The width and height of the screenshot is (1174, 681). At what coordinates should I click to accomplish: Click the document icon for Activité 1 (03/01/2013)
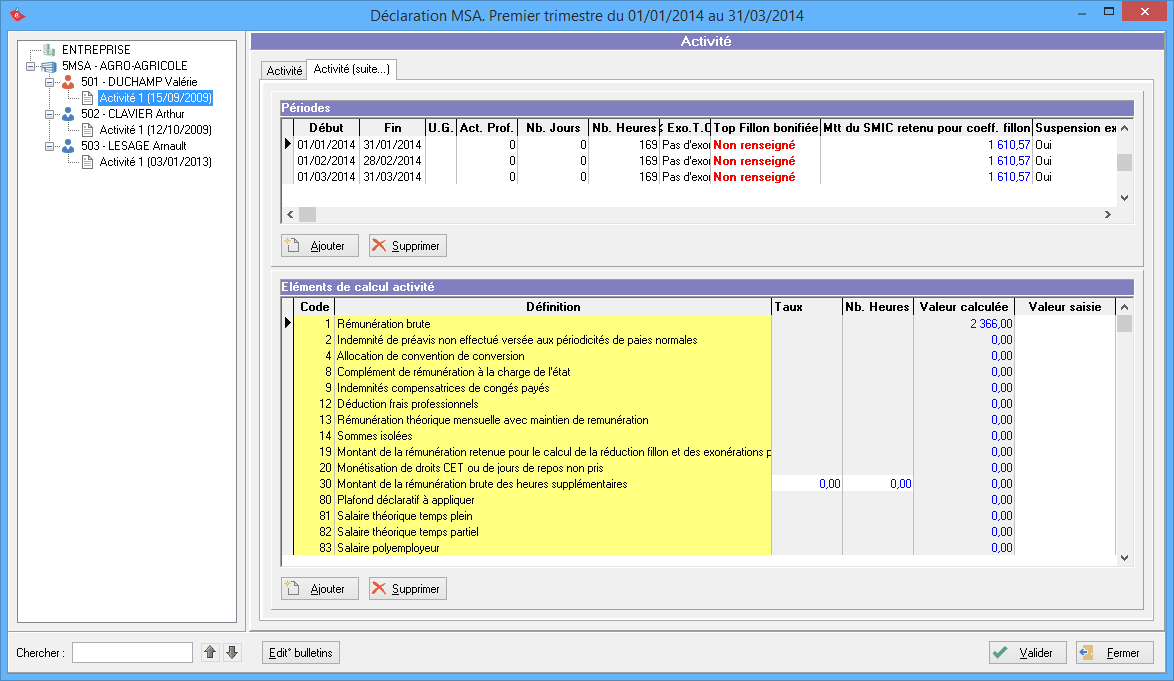[87, 162]
